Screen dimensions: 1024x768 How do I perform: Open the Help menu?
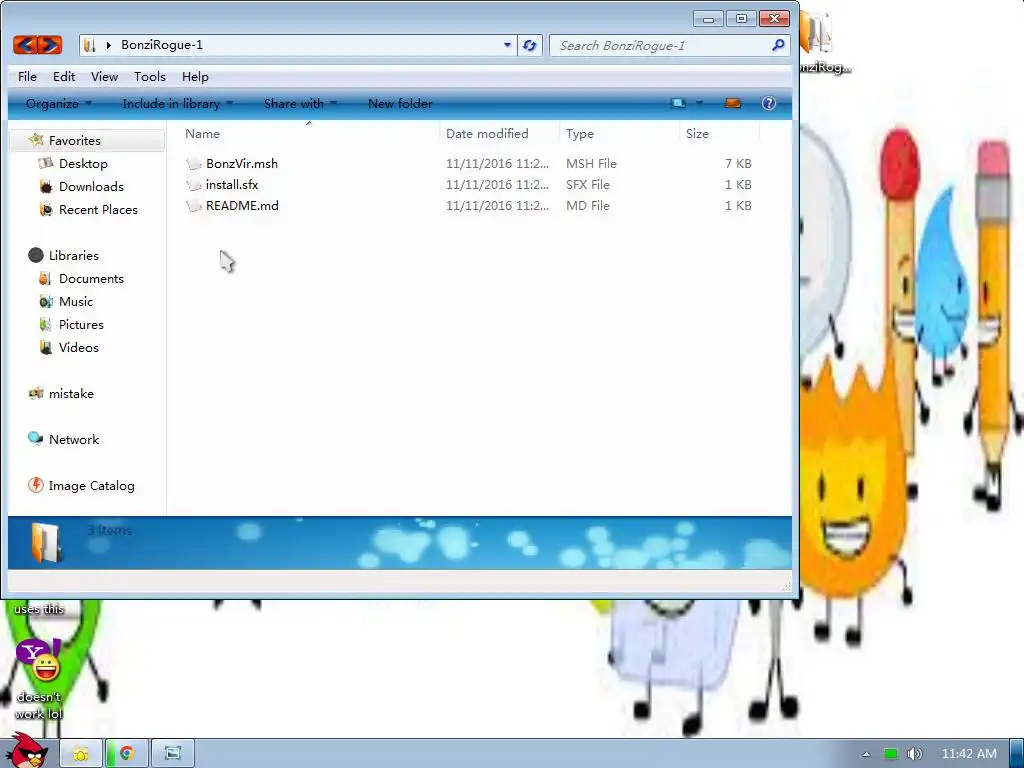[195, 76]
